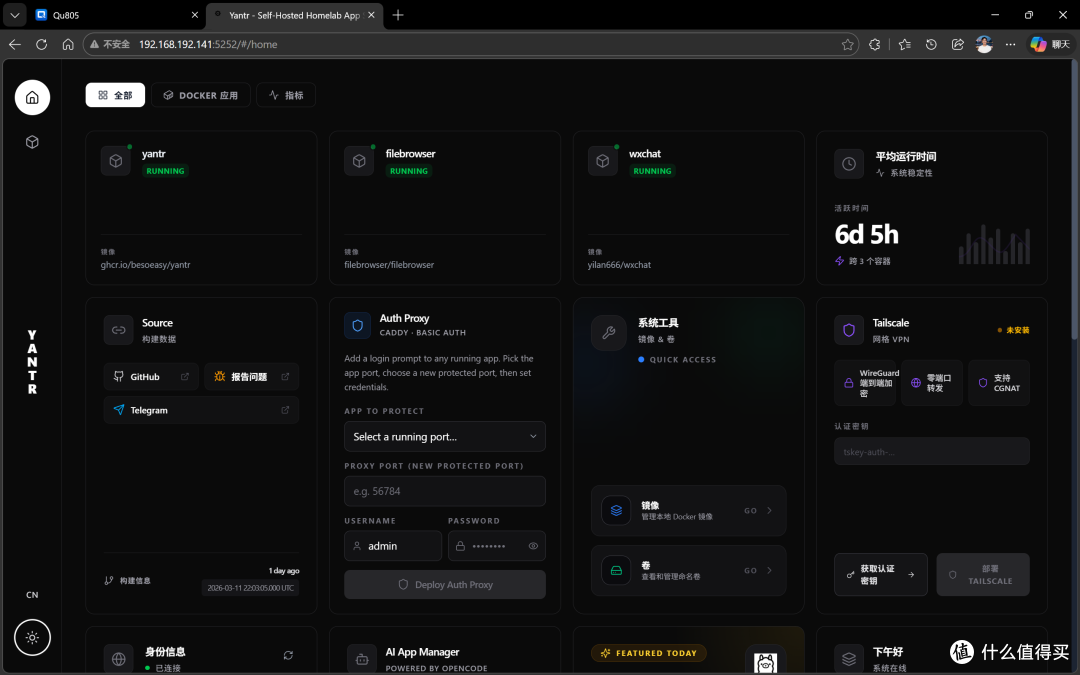Focus the Proxy Port input field
Viewport: 1080px width, 675px height.
pyautogui.click(x=445, y=491)
